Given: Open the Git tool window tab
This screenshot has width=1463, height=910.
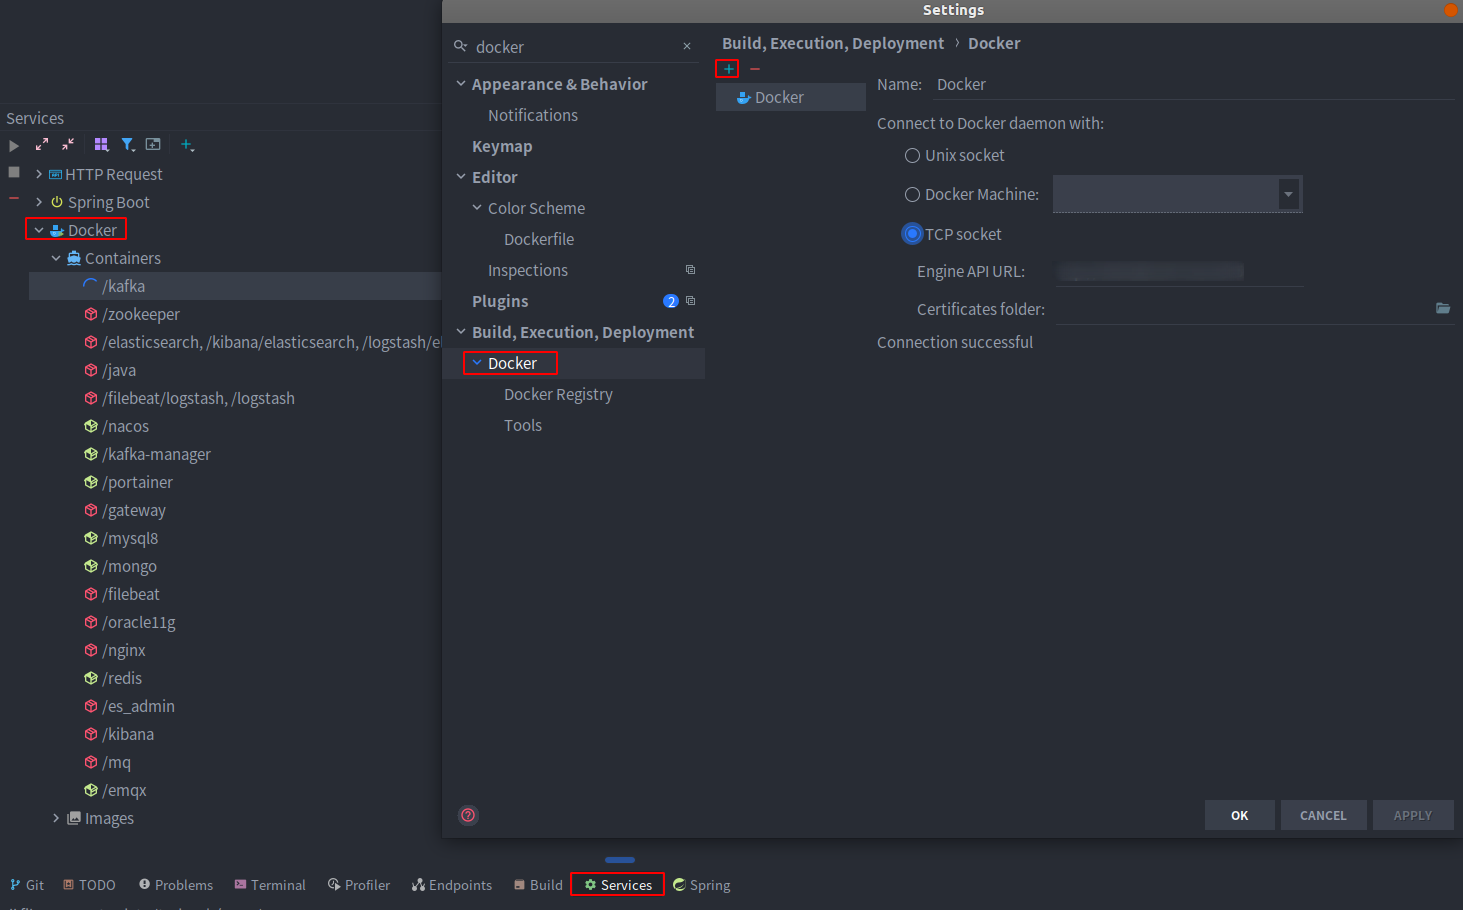Looking at the screenshot, I should (x=27, y=885).
